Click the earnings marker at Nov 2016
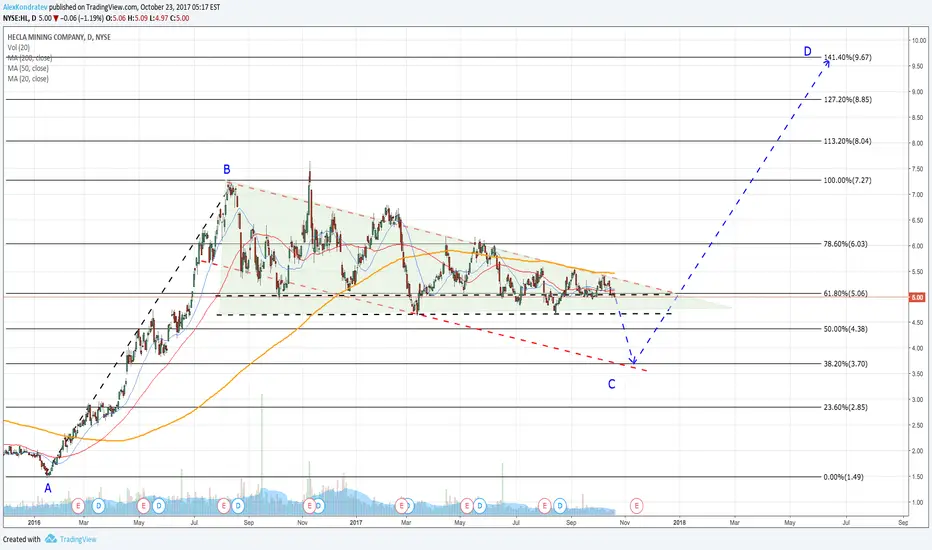The image size is (932, 550). [309, 506]
